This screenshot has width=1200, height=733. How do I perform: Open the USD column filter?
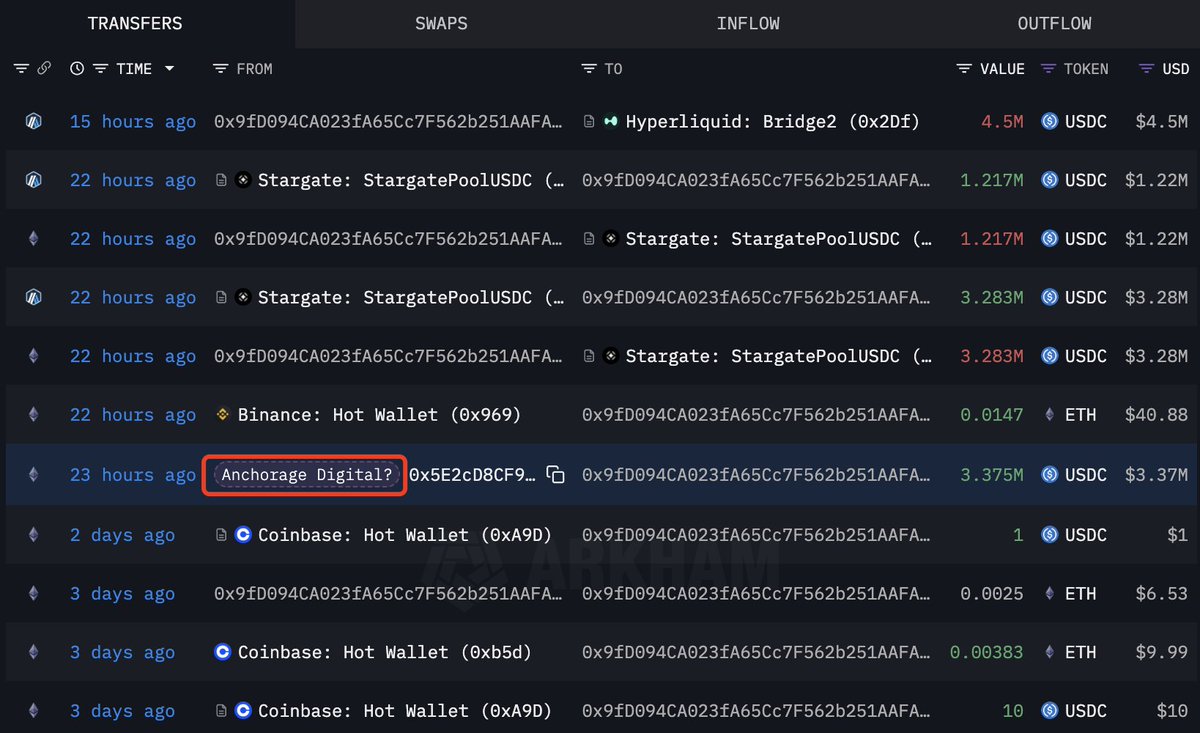(1147, 69)
